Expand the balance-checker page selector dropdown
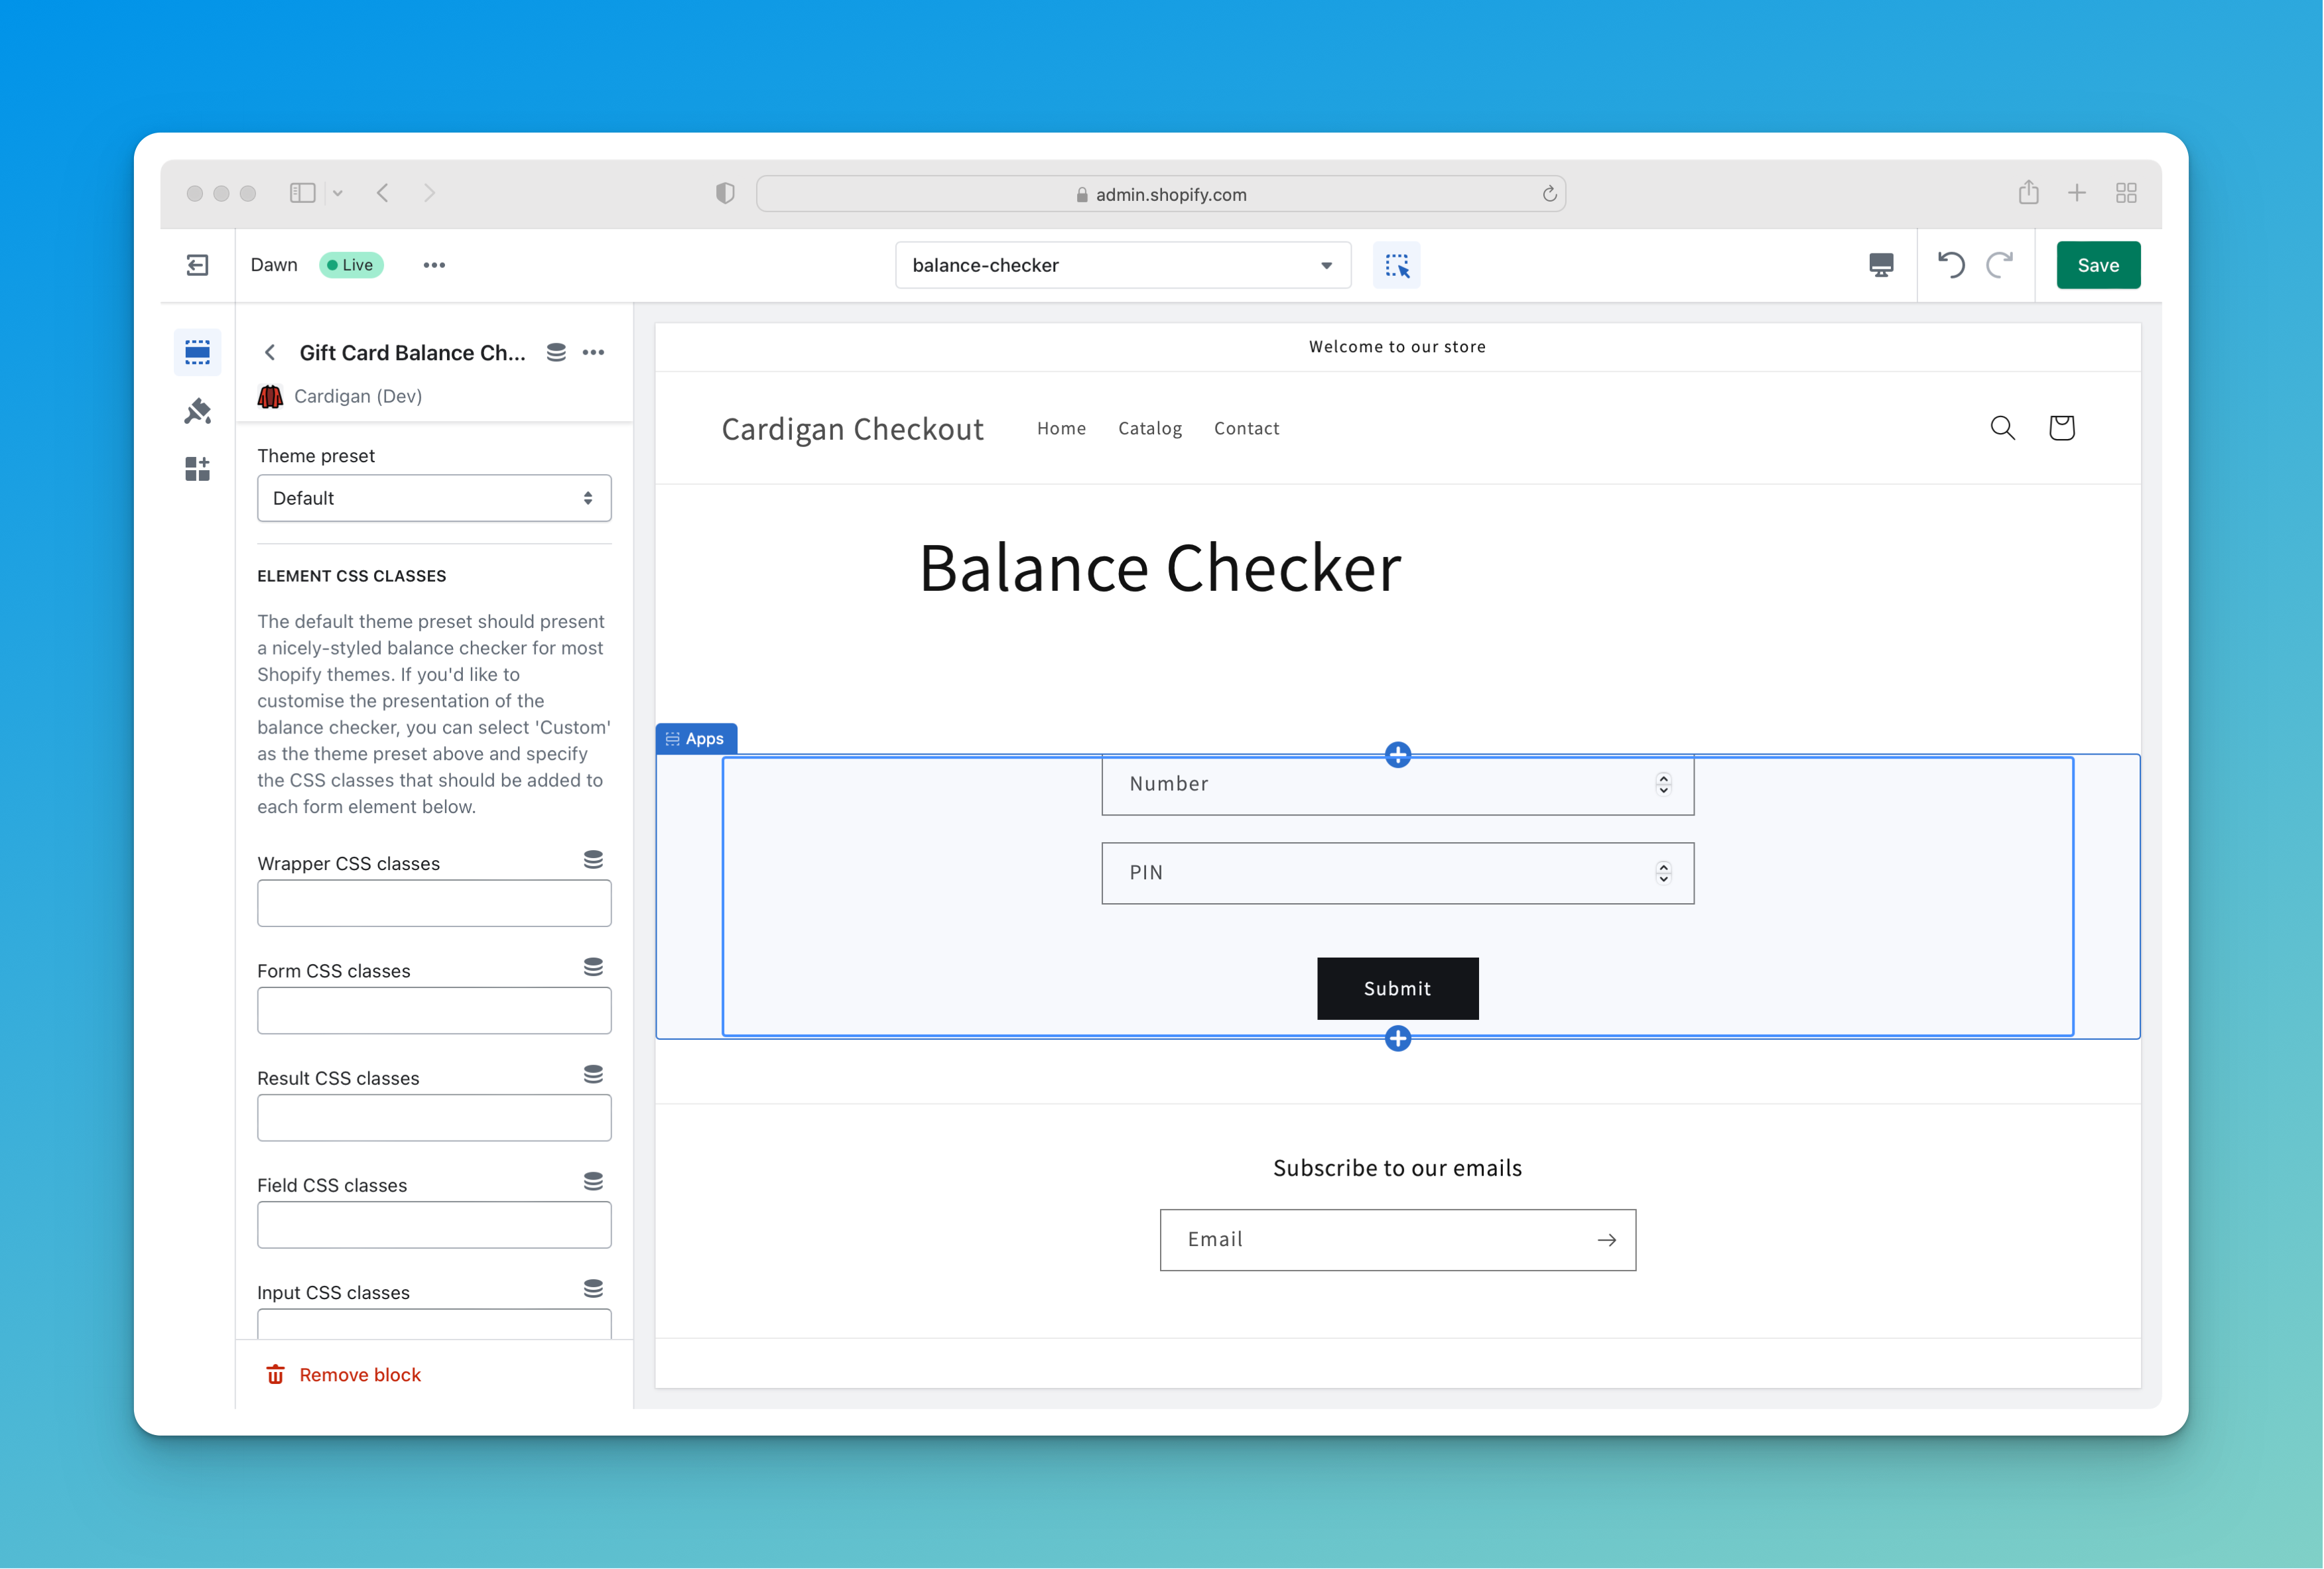The height and width of the screenshot is (1569, 2324). (1326, 265)
